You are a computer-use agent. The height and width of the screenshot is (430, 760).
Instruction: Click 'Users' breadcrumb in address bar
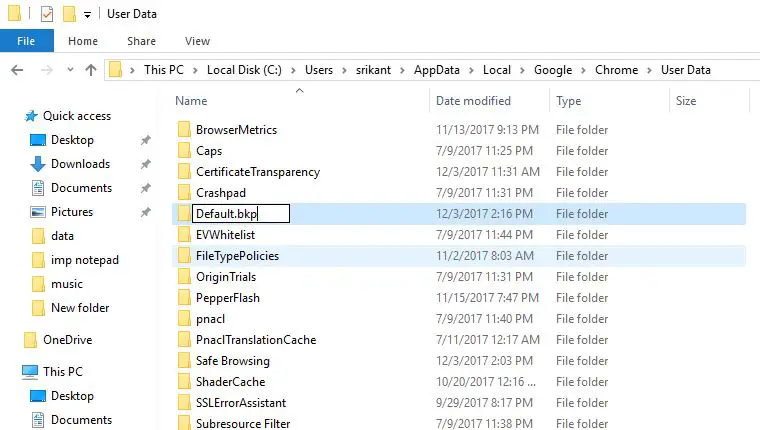[x=319, y=70]
